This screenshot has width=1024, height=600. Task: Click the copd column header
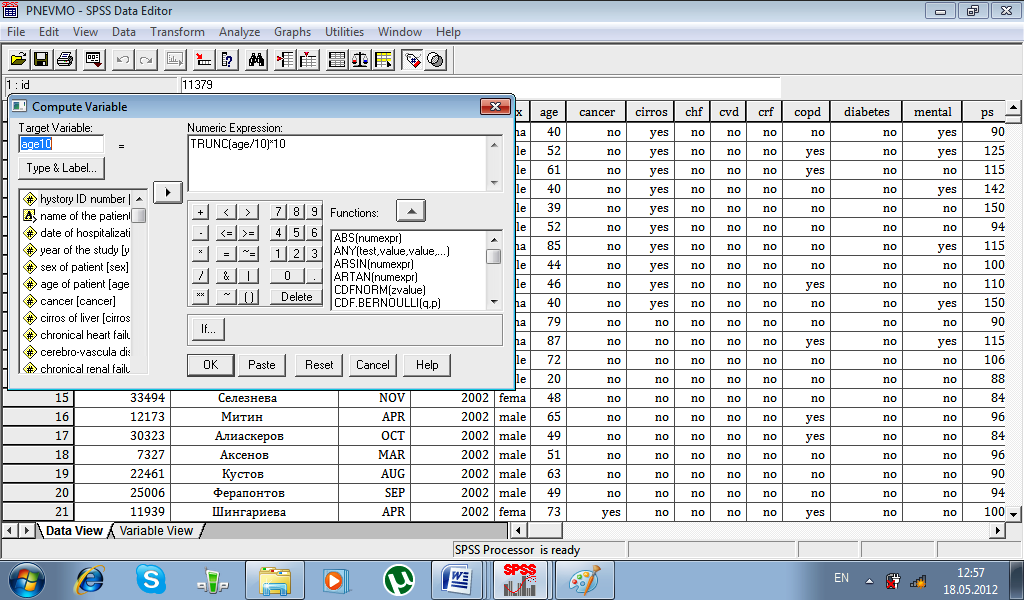[x=807, y=112]
